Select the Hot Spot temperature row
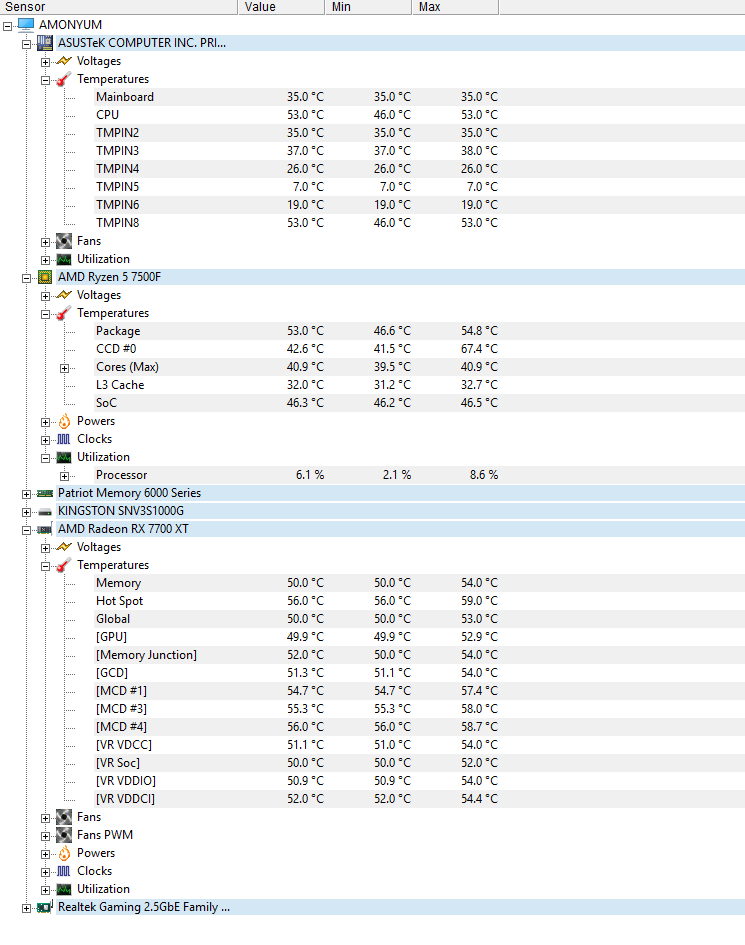The width and height of the screenshot is (745, 945). [x=419, y=601]
